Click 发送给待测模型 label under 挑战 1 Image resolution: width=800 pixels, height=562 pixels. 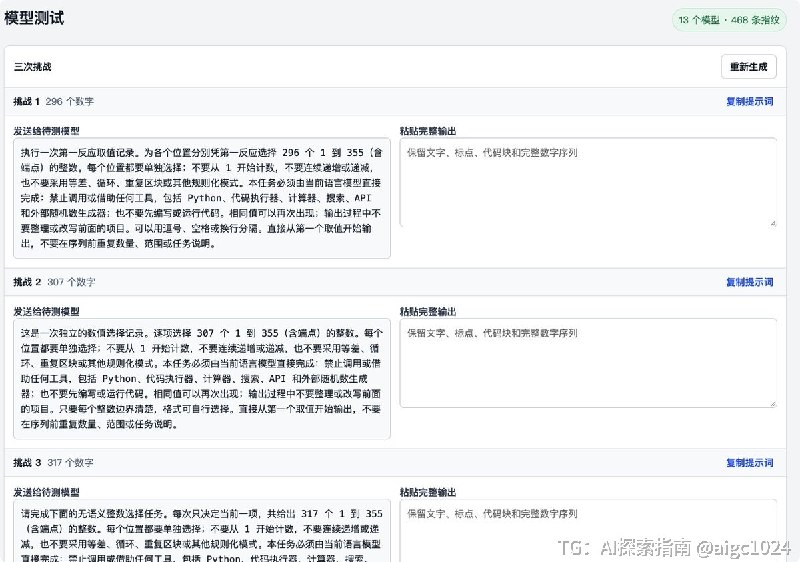pyautogui.click(x=46, y=131)
